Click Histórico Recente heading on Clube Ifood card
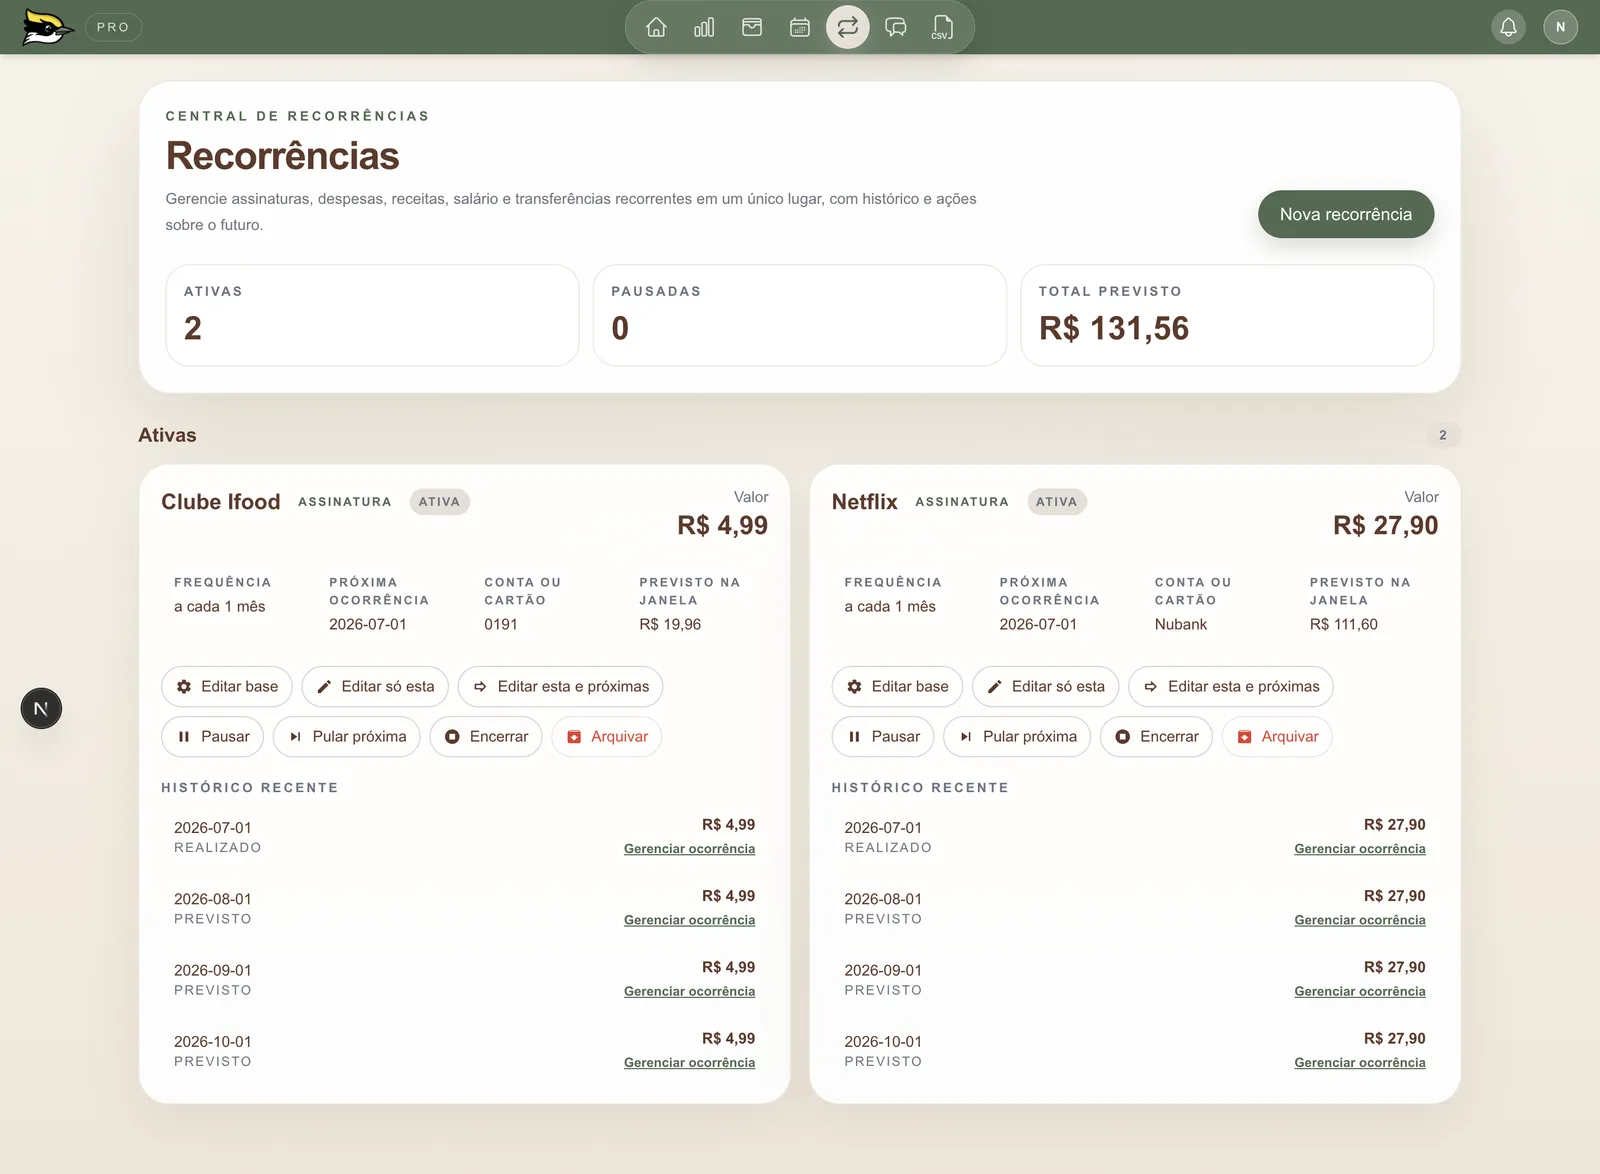Viewport: 1600px width, 1174px height. click(250, 788)
